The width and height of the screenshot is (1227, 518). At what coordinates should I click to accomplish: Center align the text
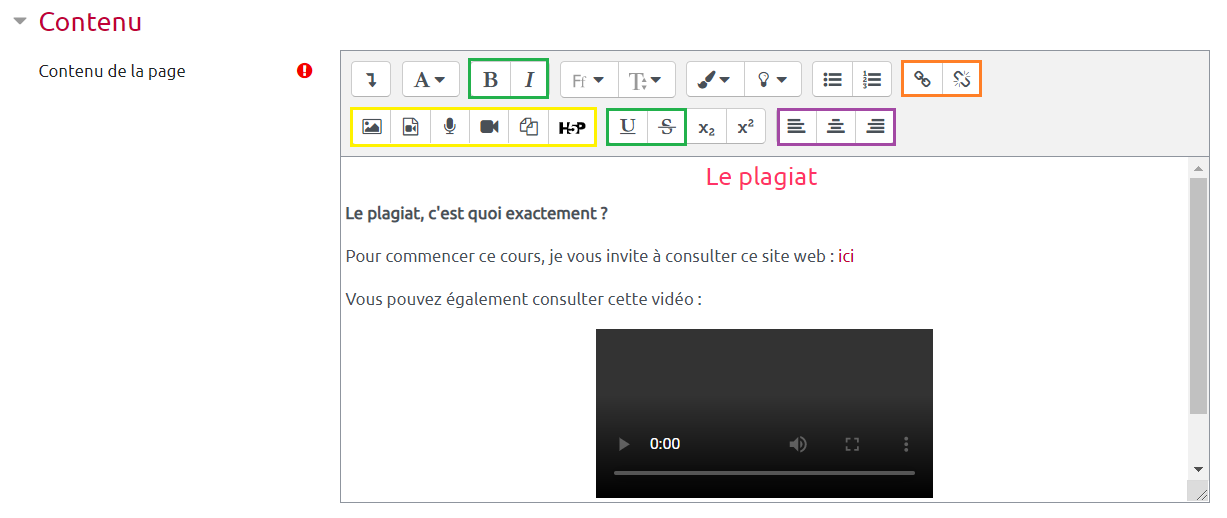[836, 127]
